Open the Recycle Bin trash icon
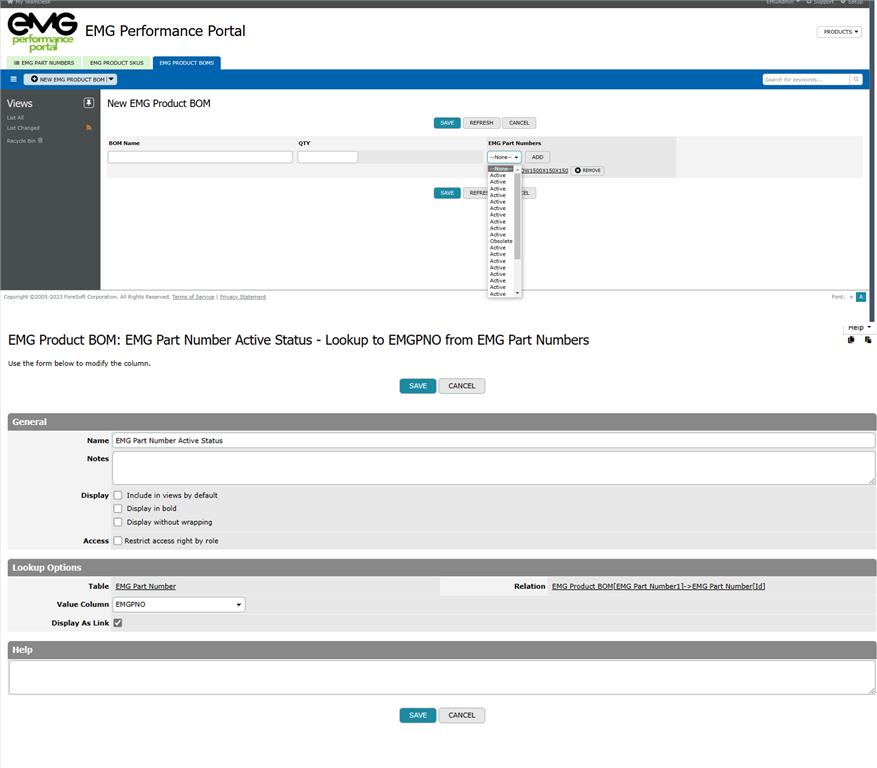The height and width of the screenshot is (768, 877). [40, 141]
